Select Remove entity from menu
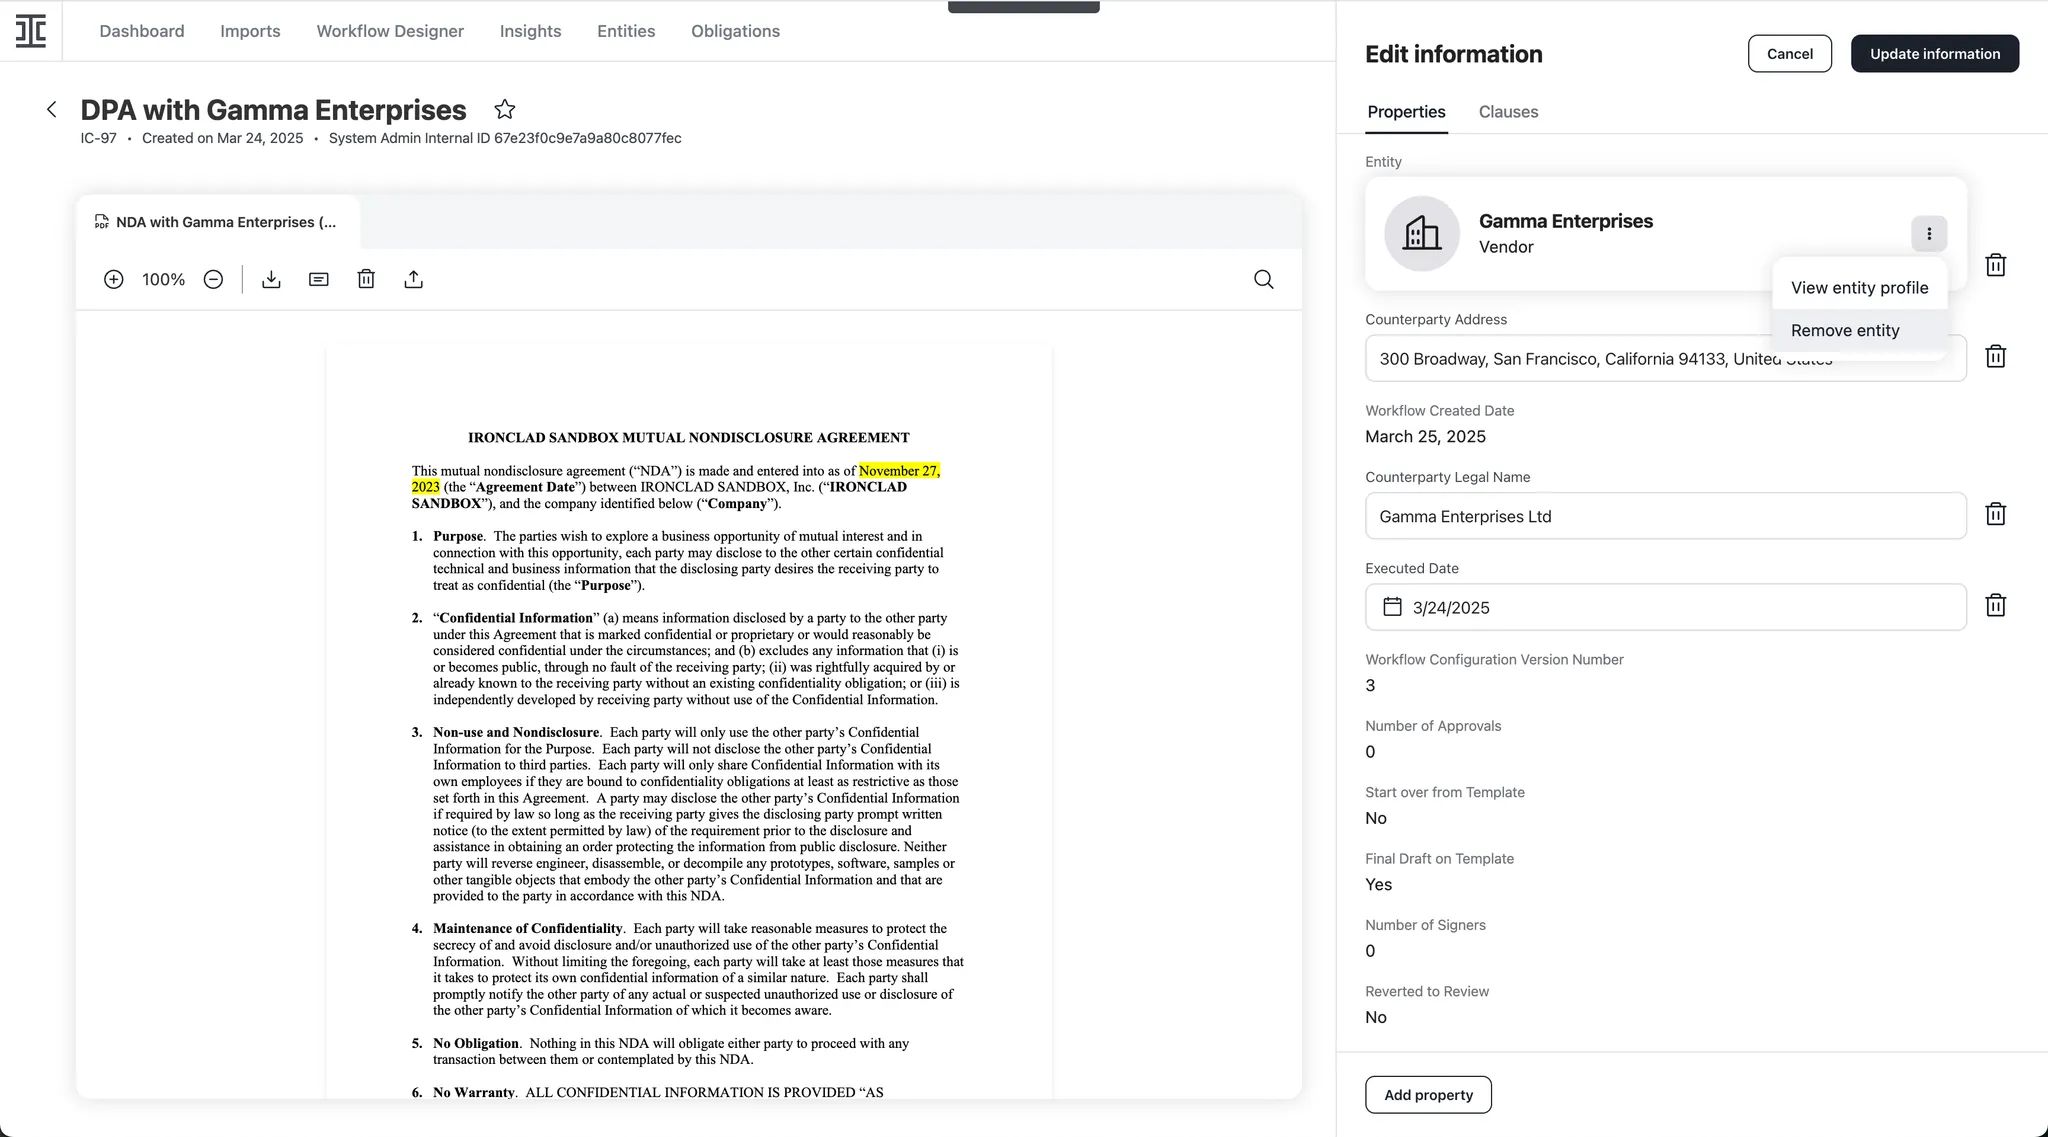The width and height of the screenshot is (2048, 1137). coord(1845,330)
